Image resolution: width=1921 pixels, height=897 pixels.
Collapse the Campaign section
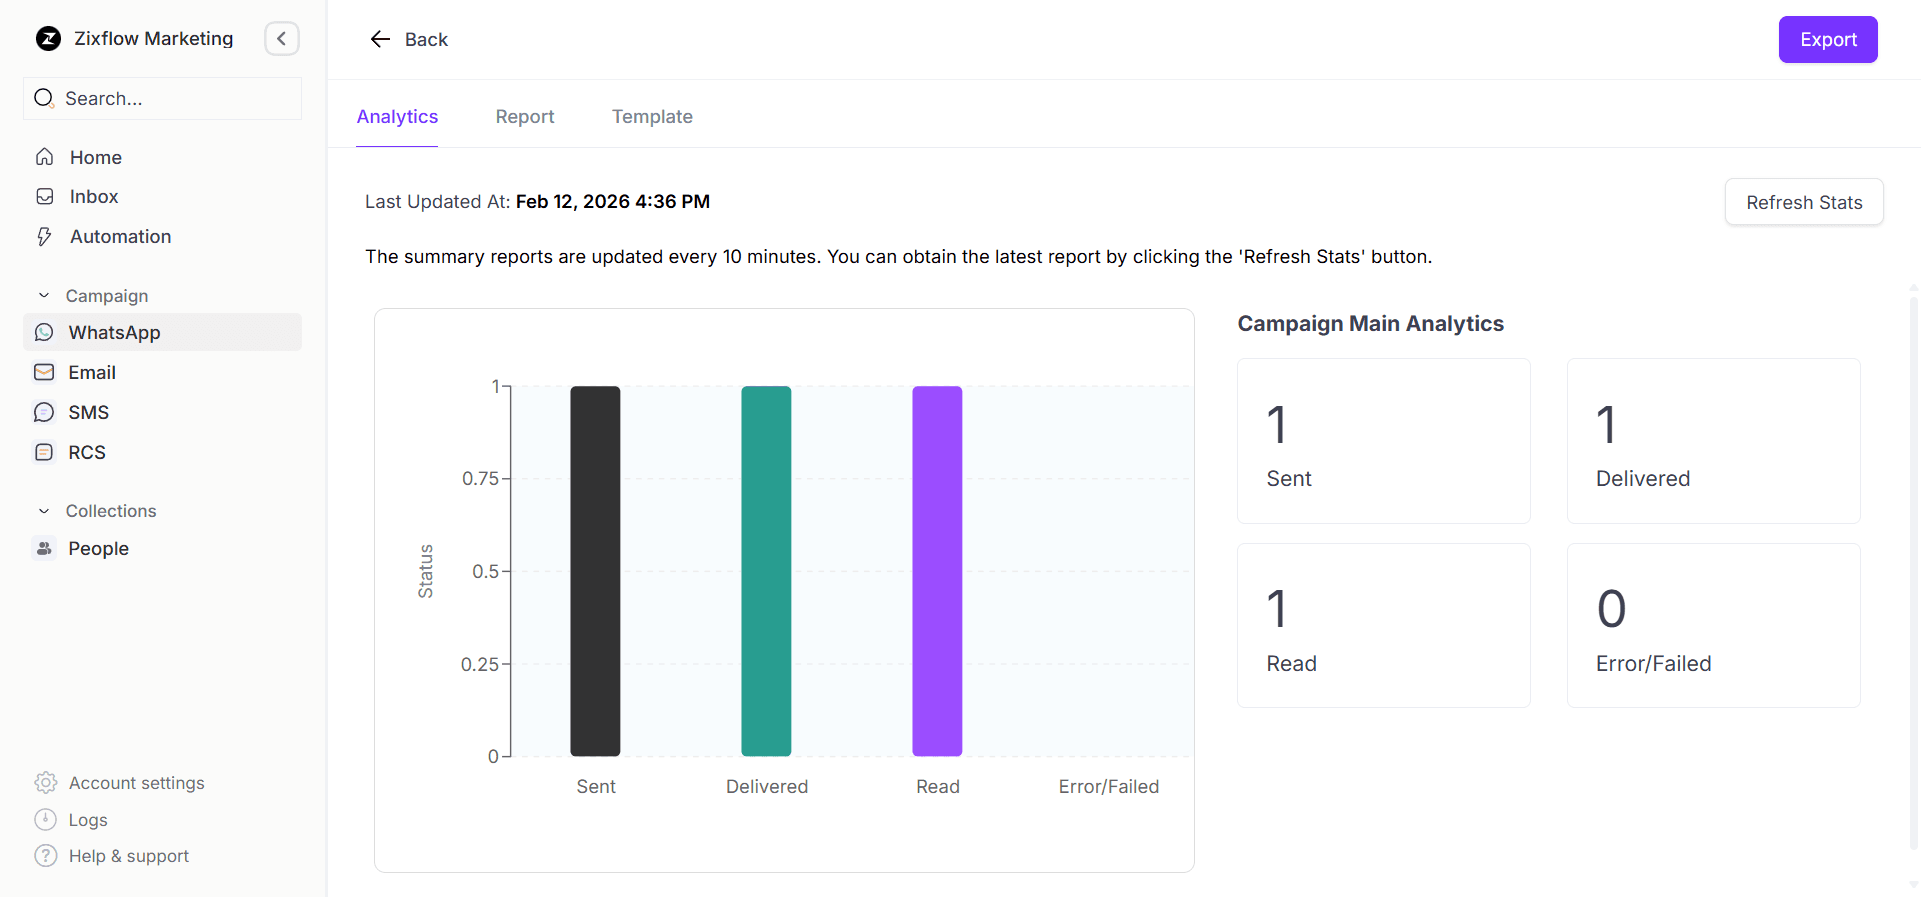point(44,296)
